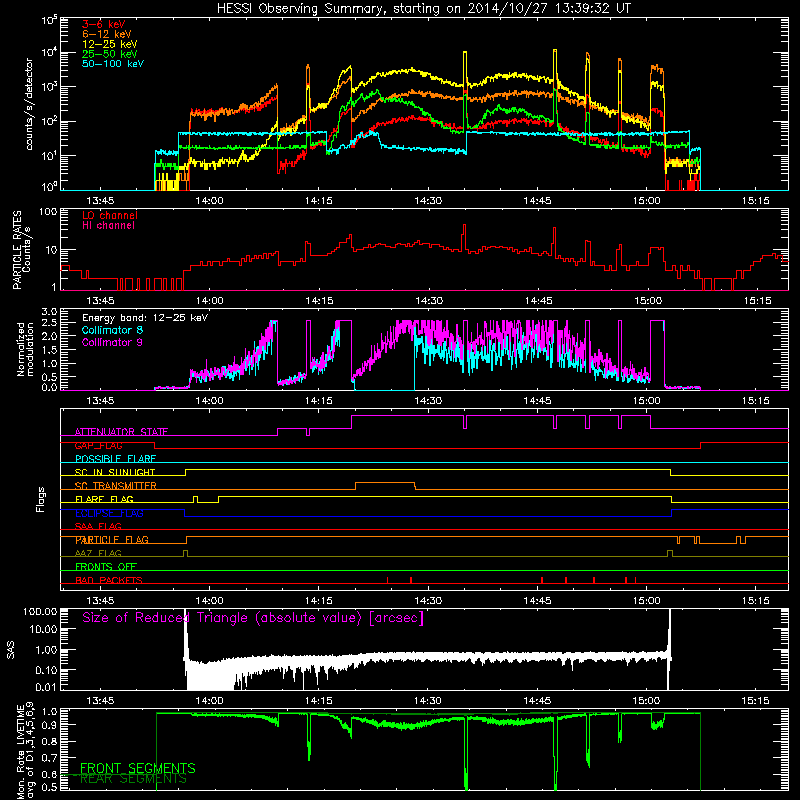The width and height of the screenshot is (800, 800).
Task: Click the SAS axis label
Action: [11, 650]
